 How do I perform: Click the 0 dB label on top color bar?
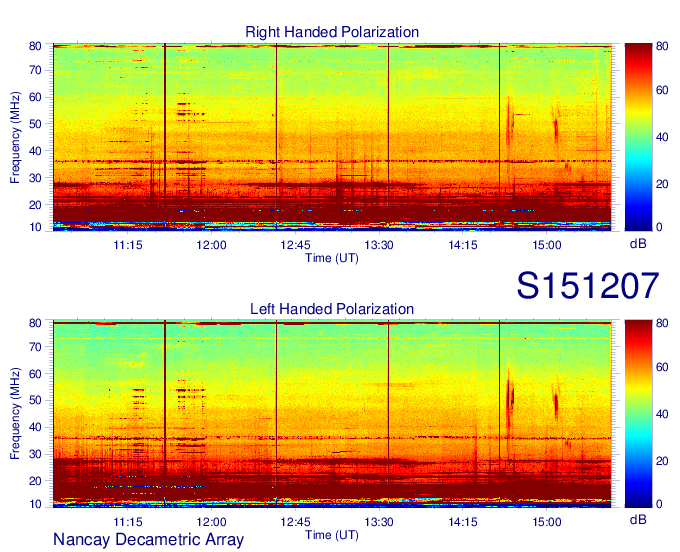point(659,227)
